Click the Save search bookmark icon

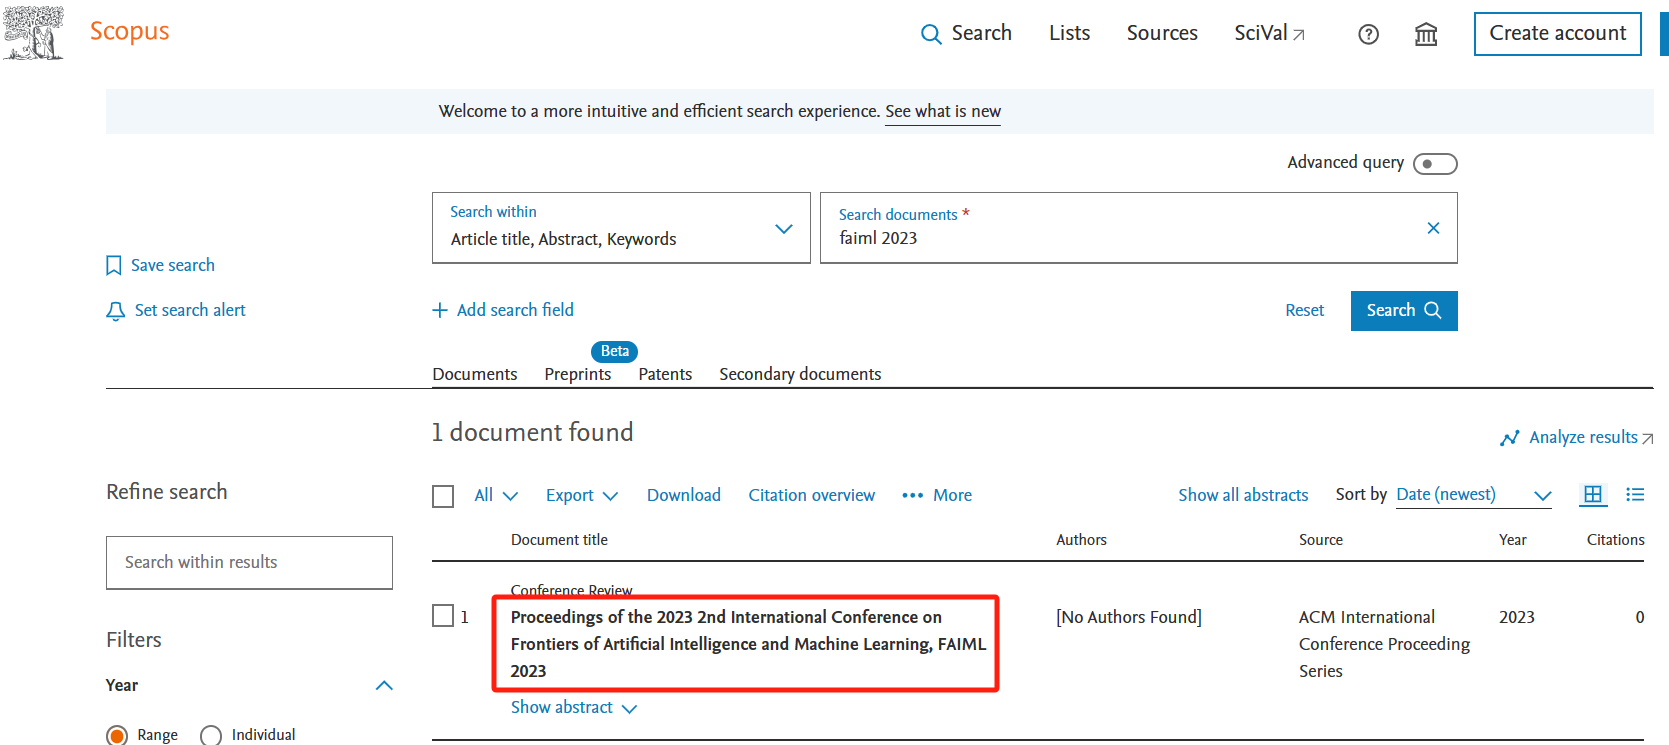(114, 266)
